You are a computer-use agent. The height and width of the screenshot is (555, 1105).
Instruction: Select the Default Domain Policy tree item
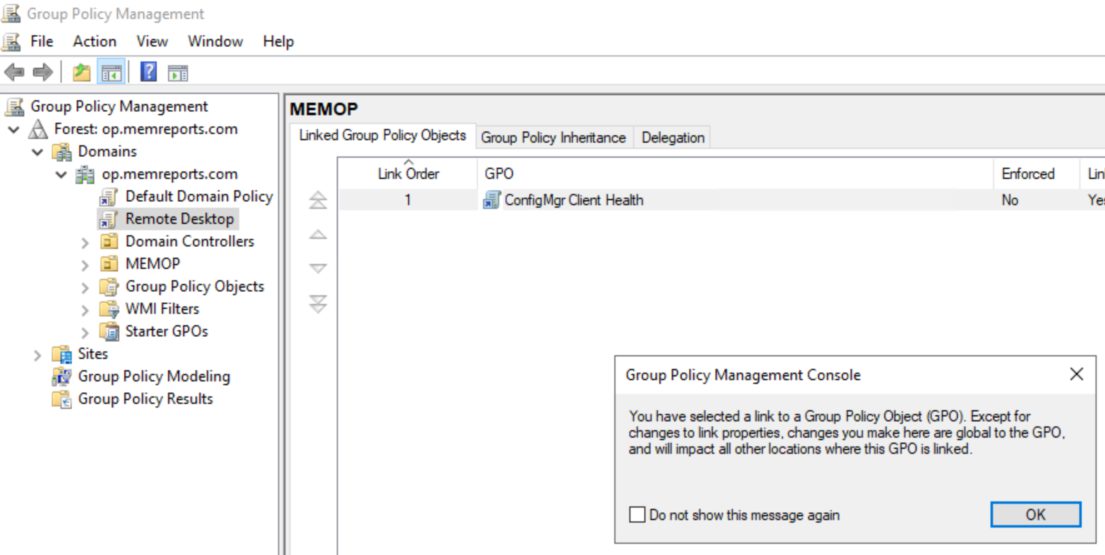(x=199, y=197)
